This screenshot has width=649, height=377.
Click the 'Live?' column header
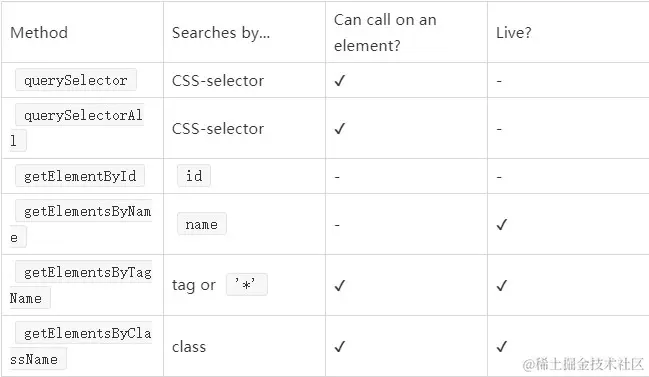click(514, 33)
